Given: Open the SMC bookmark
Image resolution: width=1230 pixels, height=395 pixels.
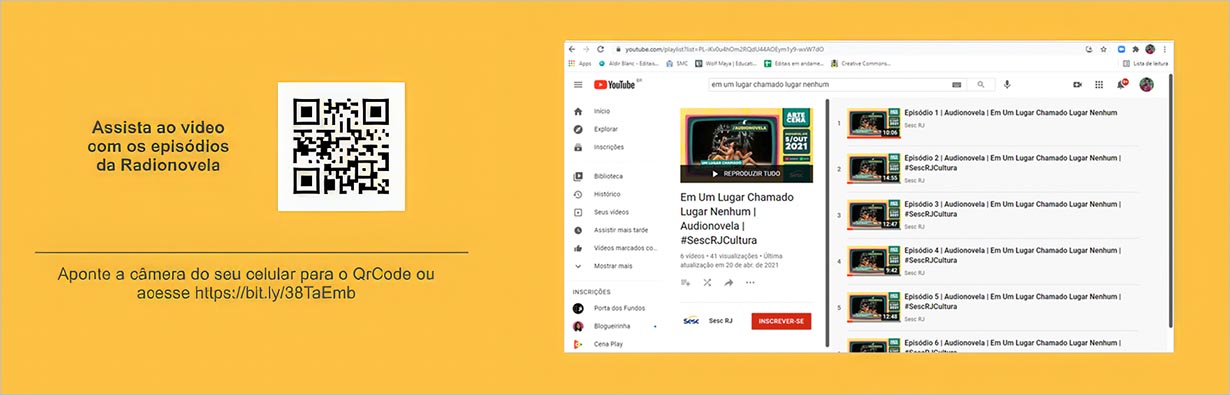Looking at the screenshot, I should pyautogui.click(x=677, y=63).
